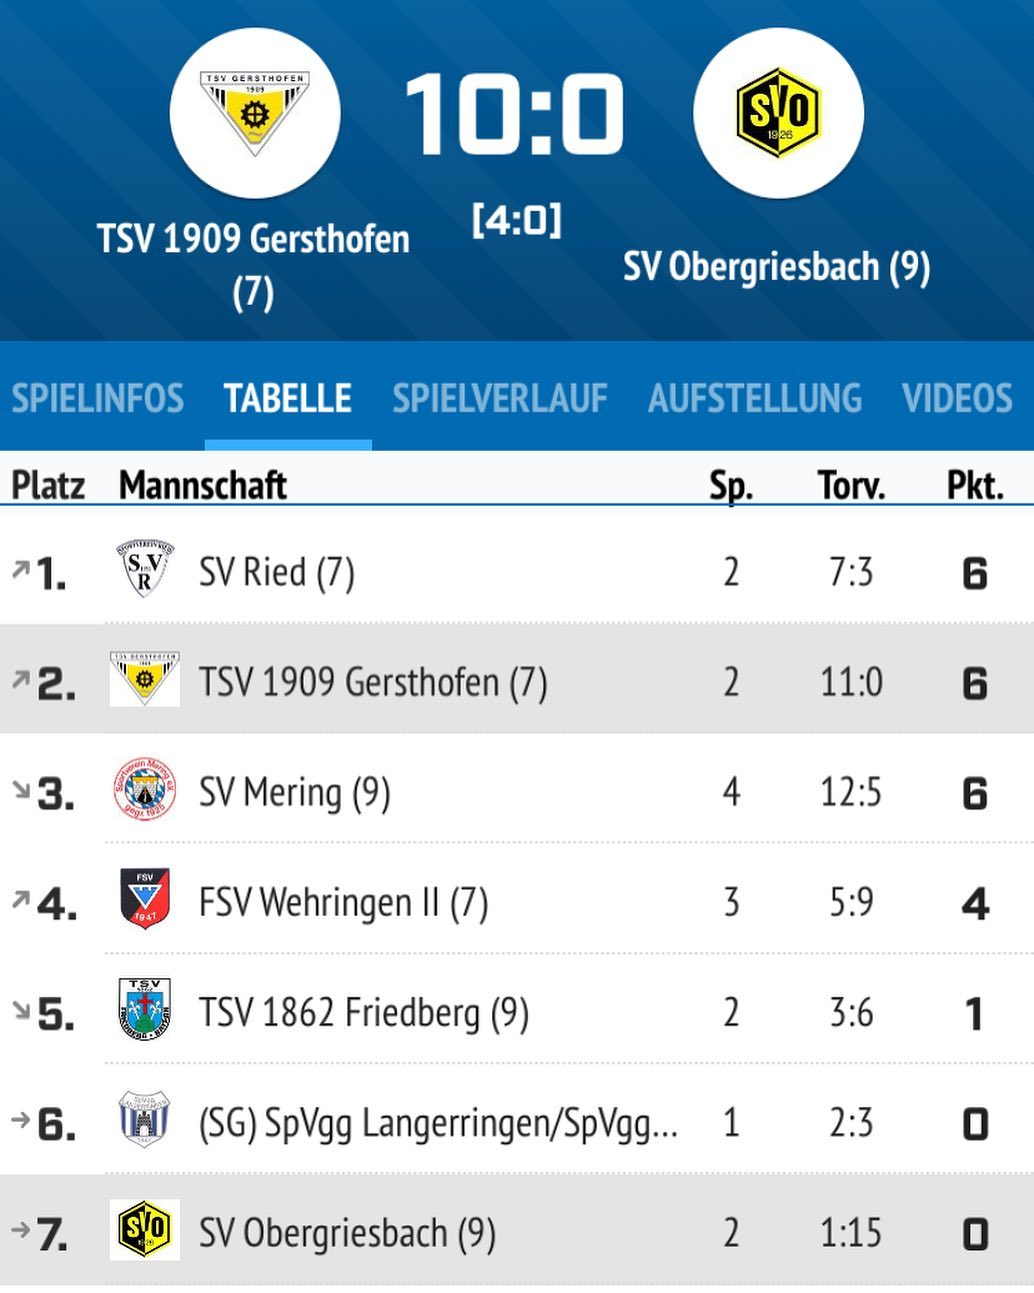Switch to the Spielinfos tab
Viewport: 1034px width, 1293px height.
coord(98,398)
